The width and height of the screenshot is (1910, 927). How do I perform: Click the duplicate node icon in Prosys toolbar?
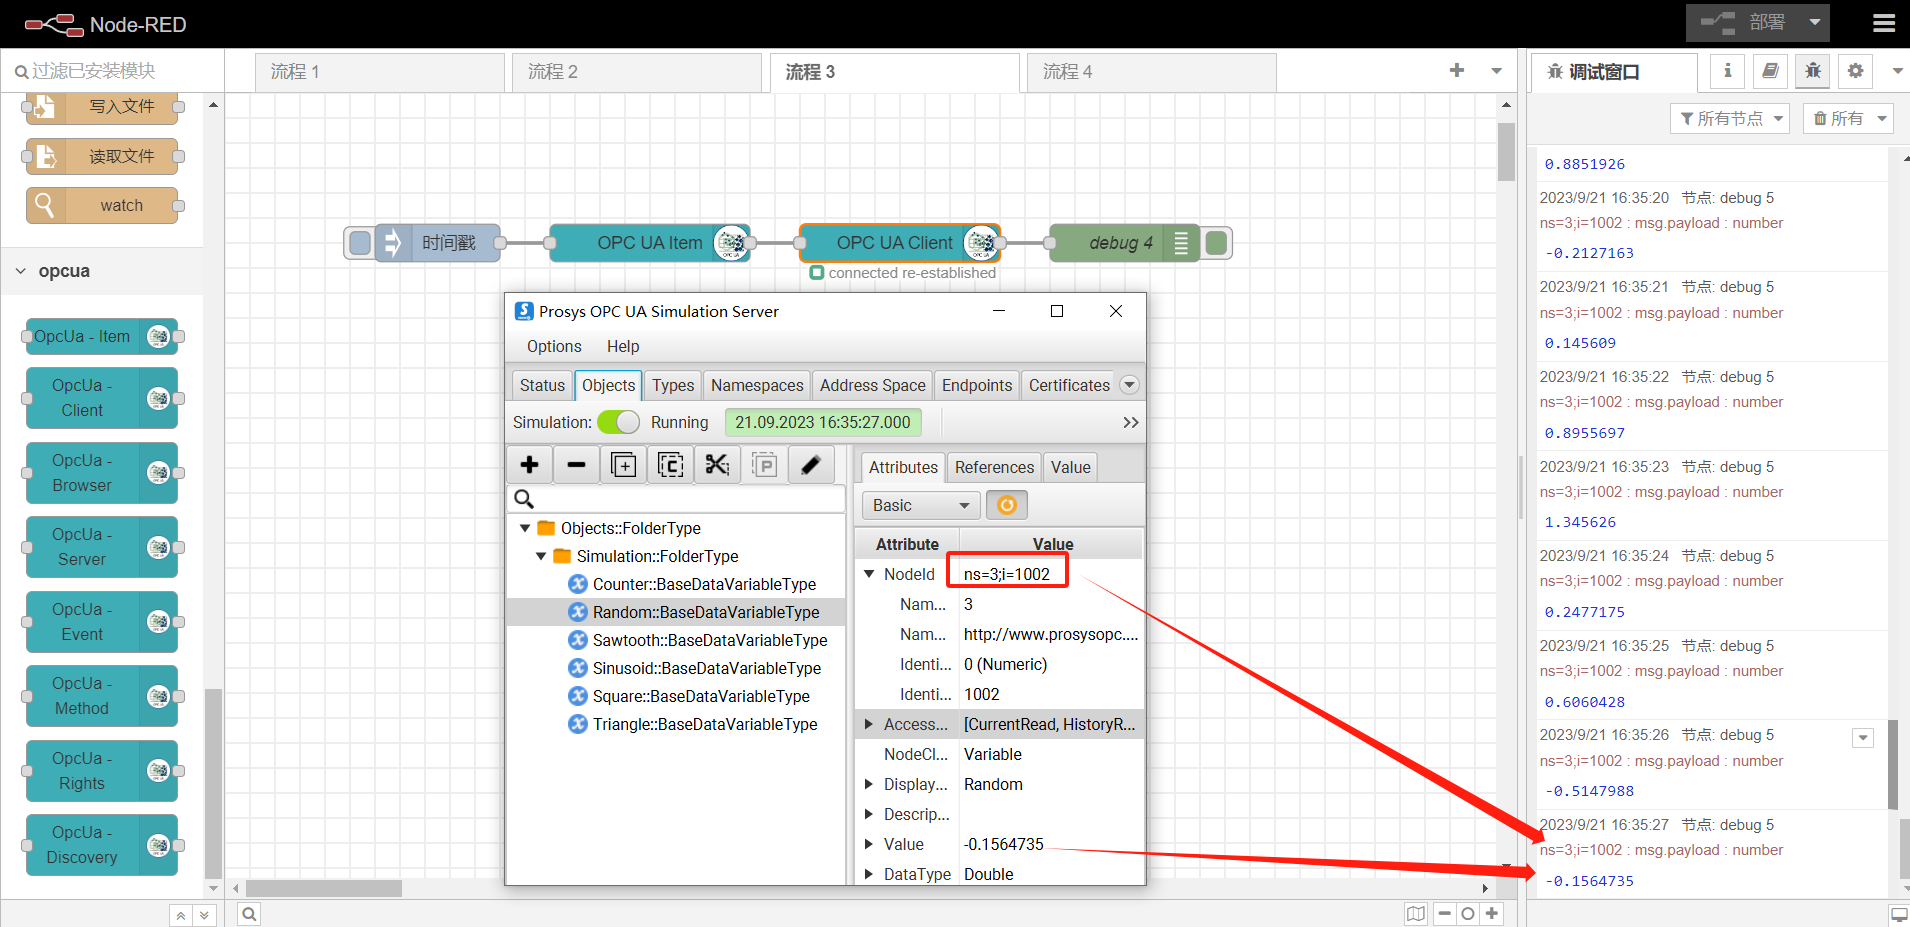623,465
